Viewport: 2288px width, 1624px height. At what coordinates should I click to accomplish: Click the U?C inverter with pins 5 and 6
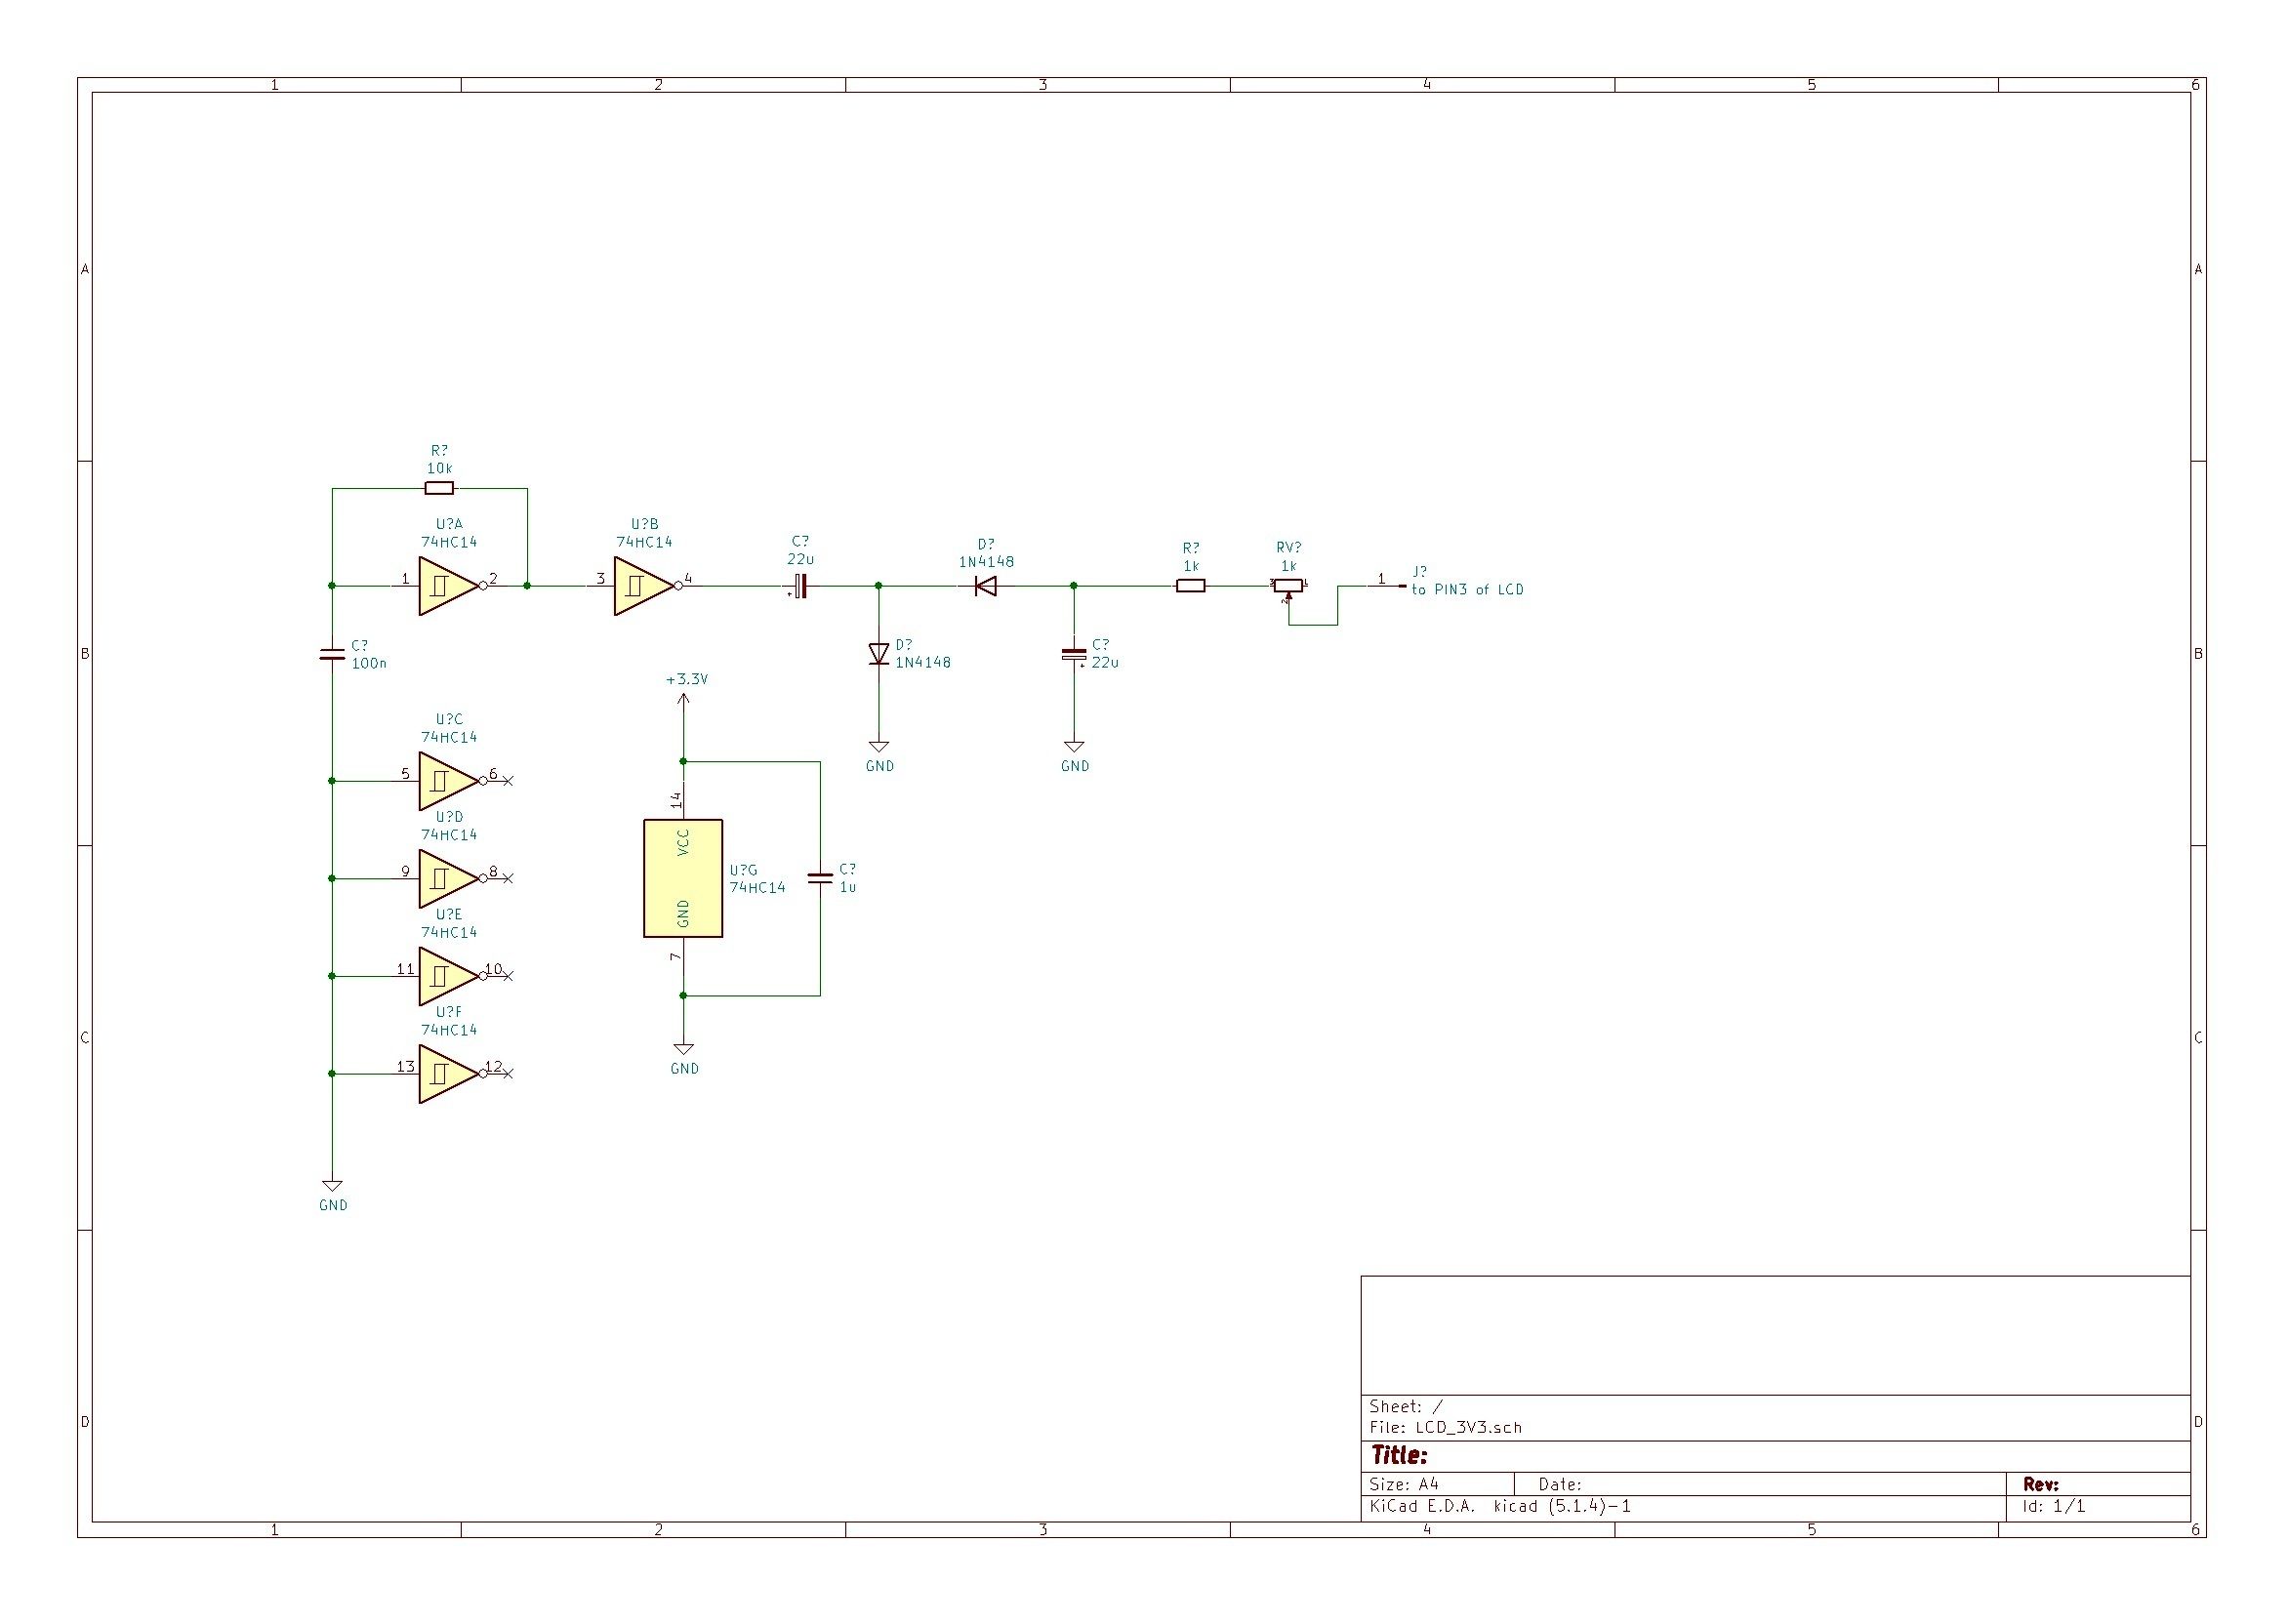(445, 781)
